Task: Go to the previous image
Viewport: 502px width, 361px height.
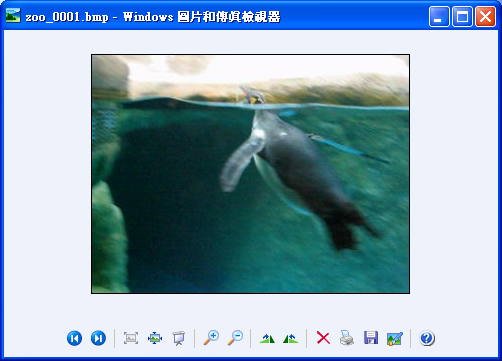Action: [x=74, y=338]
